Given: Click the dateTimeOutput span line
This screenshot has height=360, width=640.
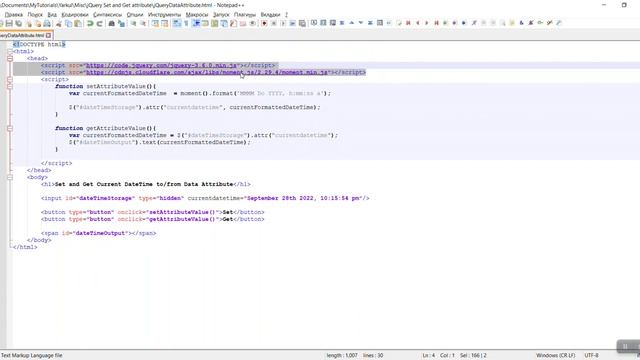Looking at the screenshot, I should click(98, 233).
